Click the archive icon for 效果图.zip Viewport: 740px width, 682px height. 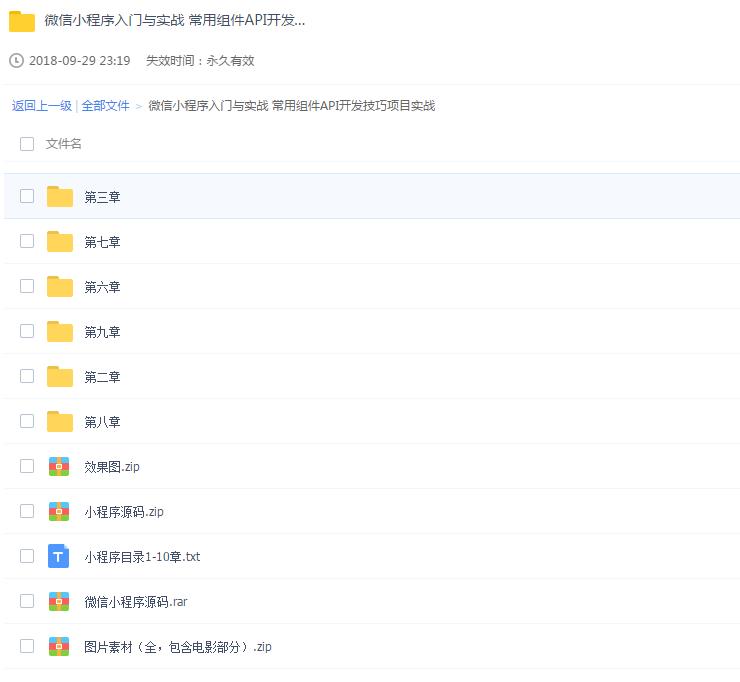[59, 466]
